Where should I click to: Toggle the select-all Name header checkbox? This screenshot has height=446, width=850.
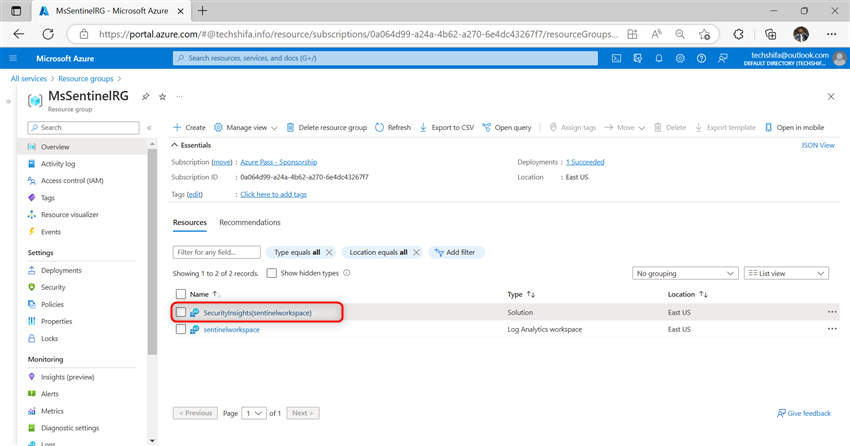[x=181, y=294]
